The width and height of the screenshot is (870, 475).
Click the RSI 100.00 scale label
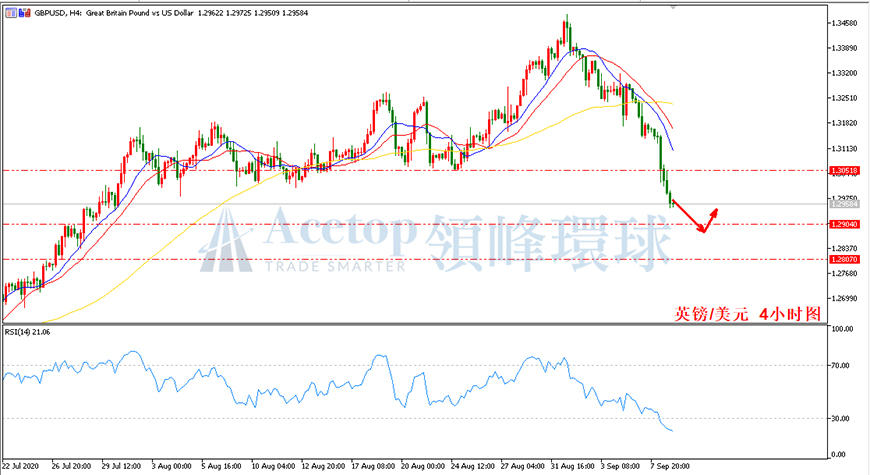point(842,329)
